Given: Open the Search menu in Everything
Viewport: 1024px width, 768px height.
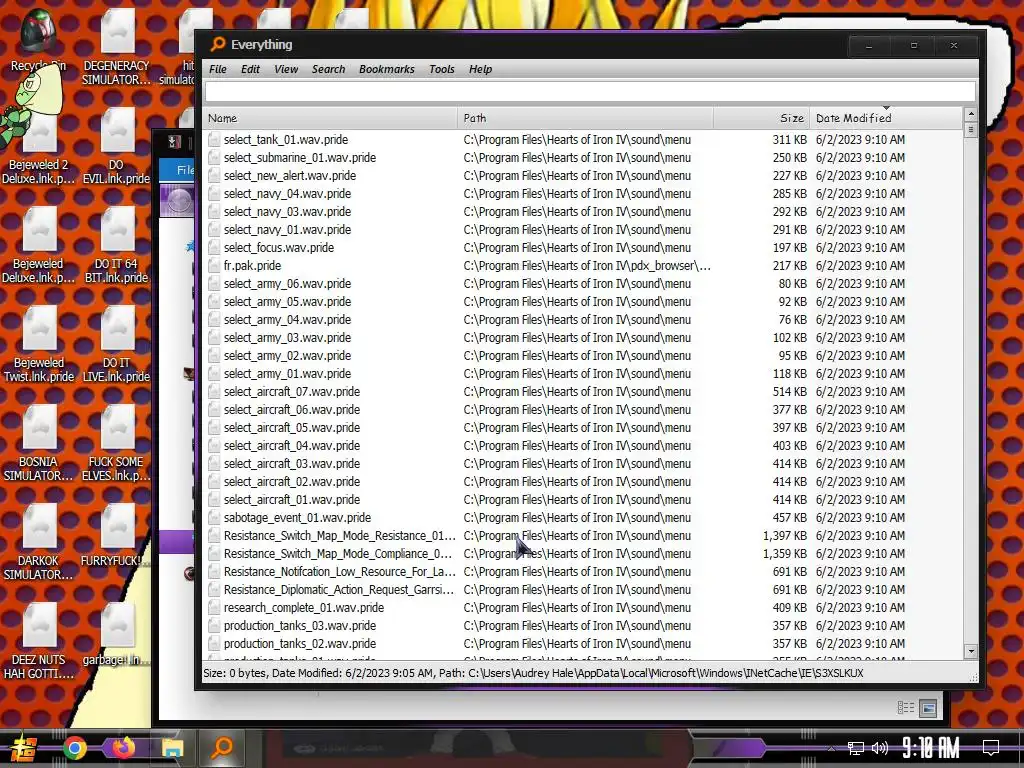Looking at the screenshot, I should pos(328,69).
